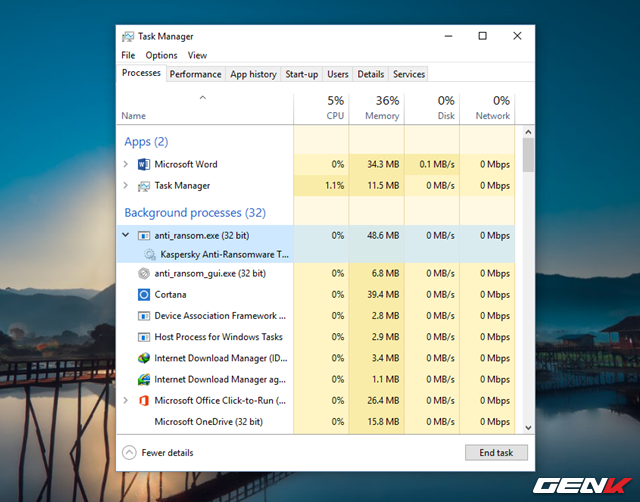
Task: Click the Host Process for Windows Tasks icon
Action: 144,337
